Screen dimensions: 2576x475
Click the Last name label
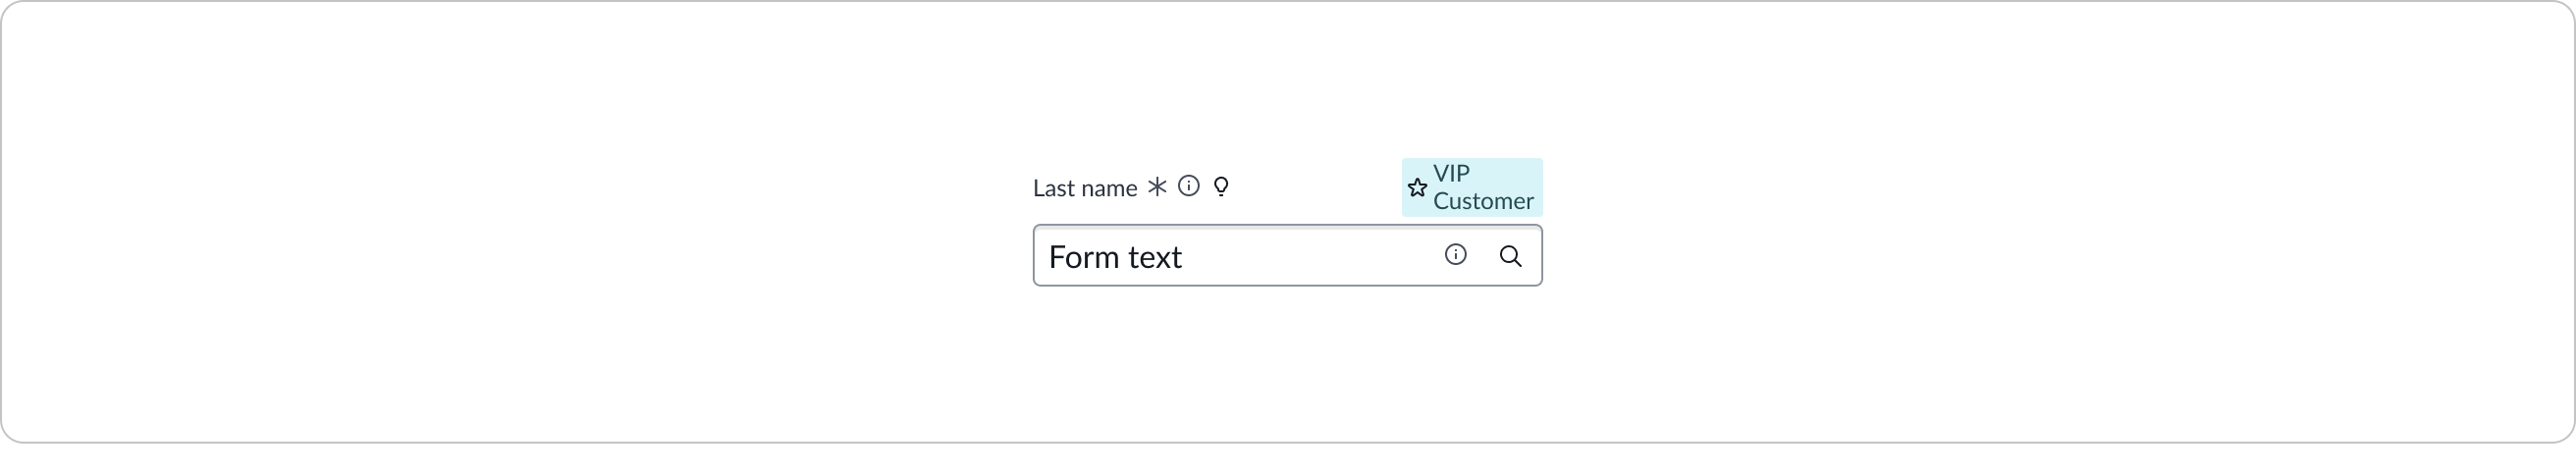(1084, 188)
